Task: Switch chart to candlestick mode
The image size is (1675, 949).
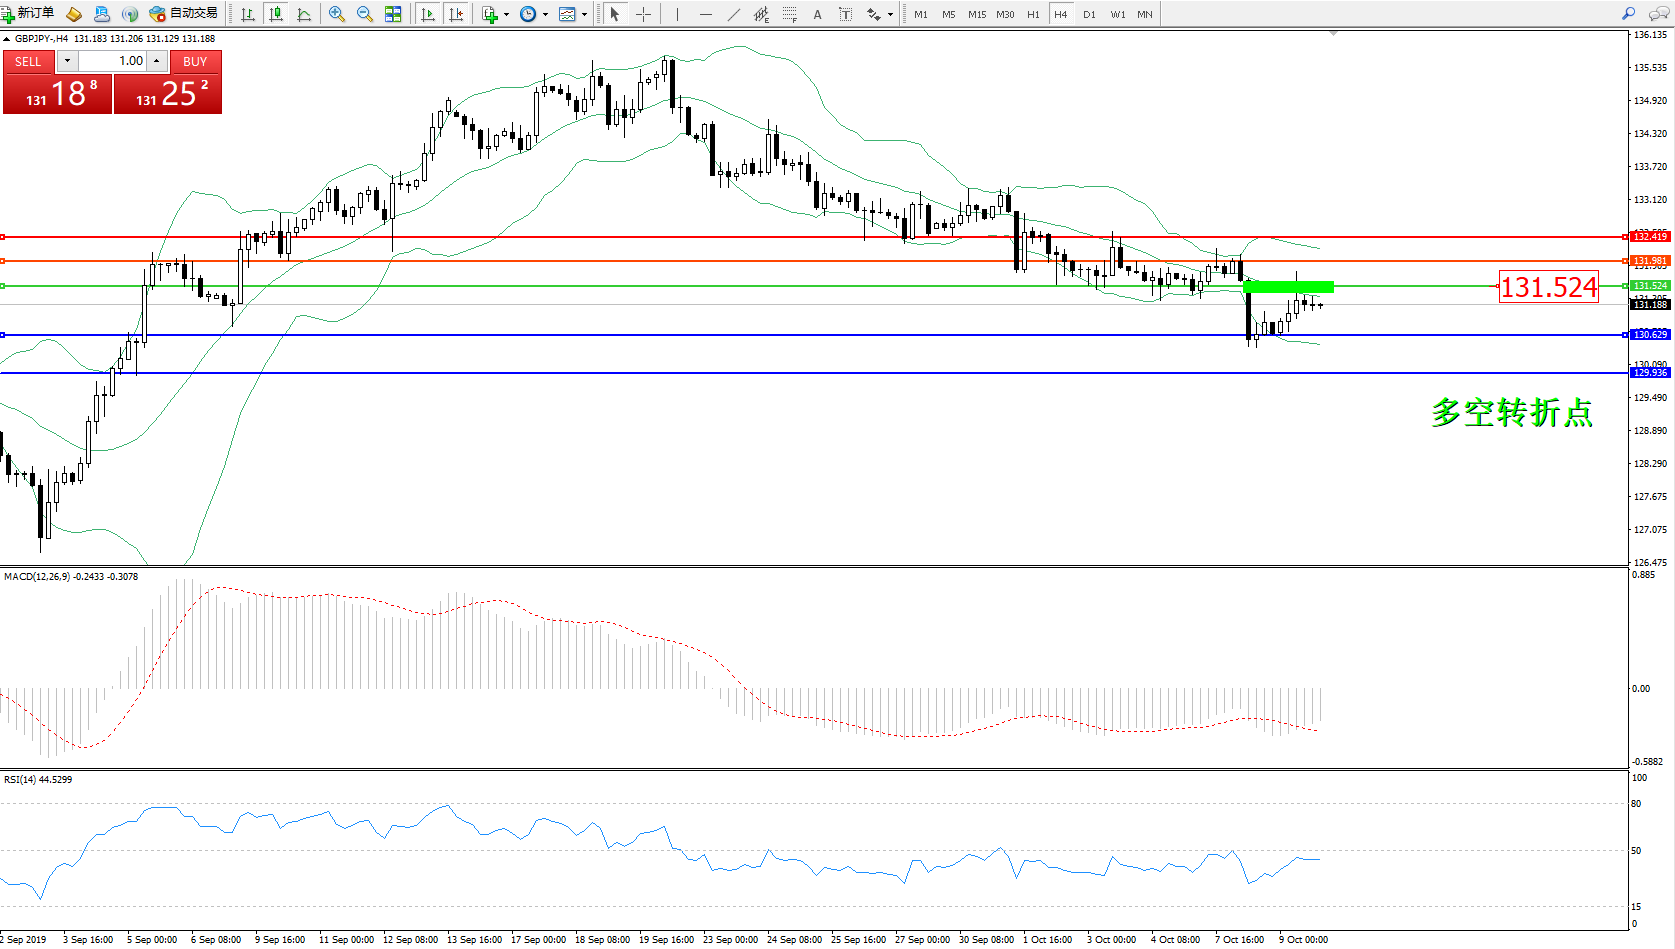Action: [x=276, y=14]
